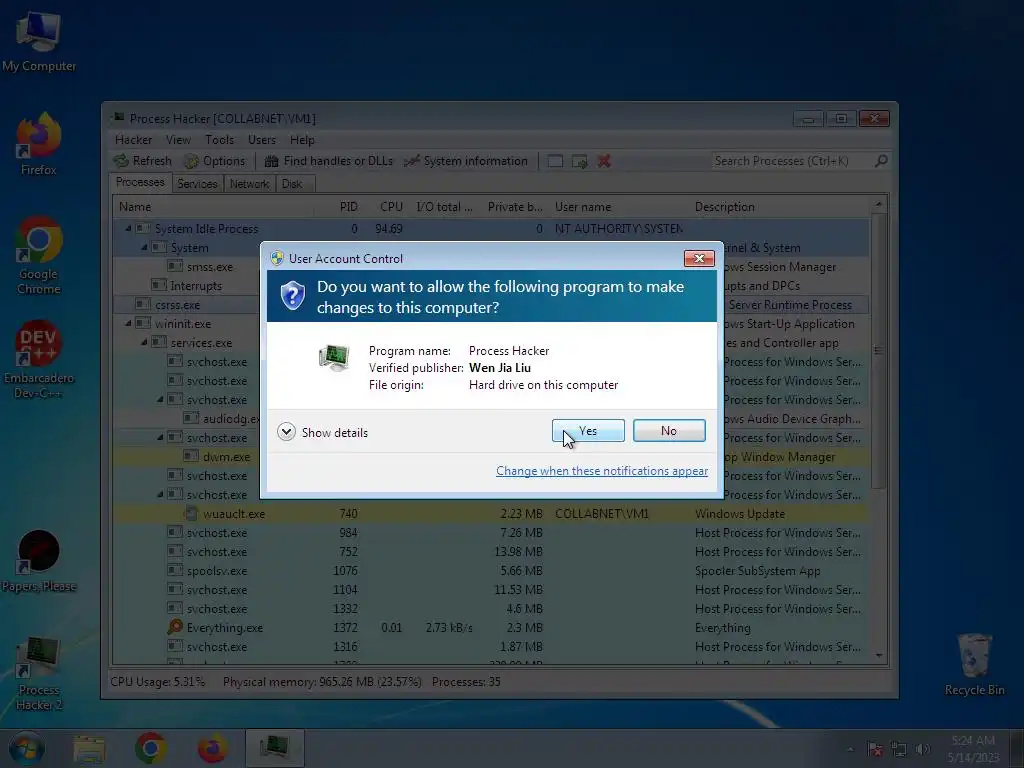Open the My Computer desktop icon
Viewport: 1024px width, 768px height.
pyautogui.click(x=39, y=41)
